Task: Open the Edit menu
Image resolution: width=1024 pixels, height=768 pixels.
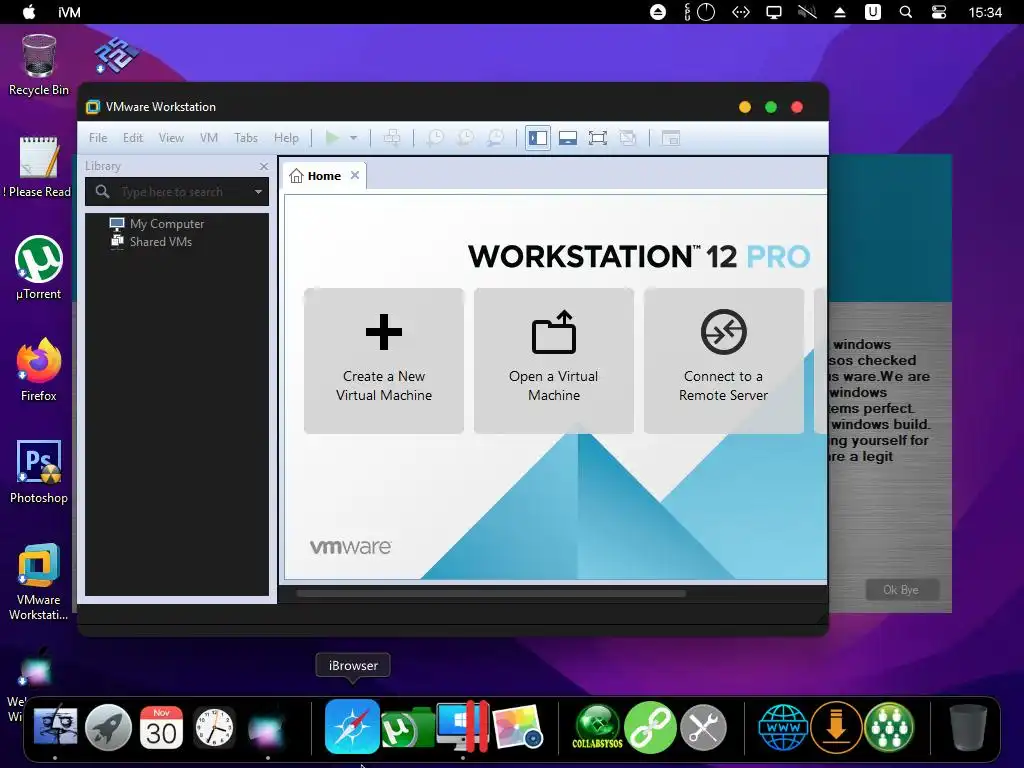Action: click(133, 138)
